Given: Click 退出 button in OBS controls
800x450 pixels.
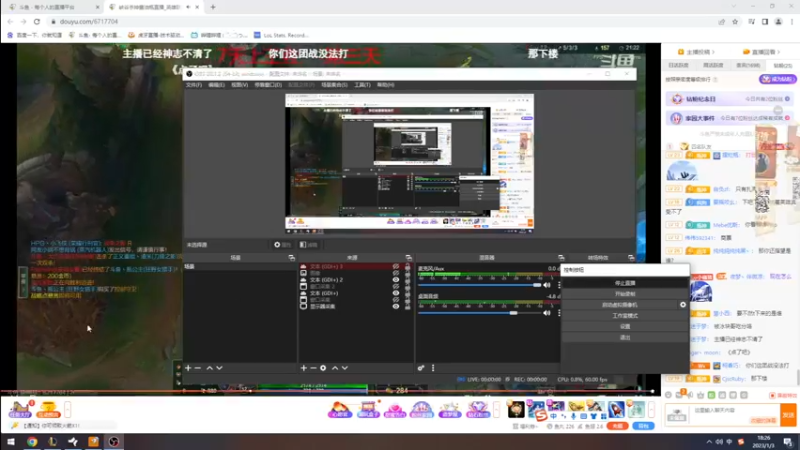Looking at the screenshot, I should point(625,338).
